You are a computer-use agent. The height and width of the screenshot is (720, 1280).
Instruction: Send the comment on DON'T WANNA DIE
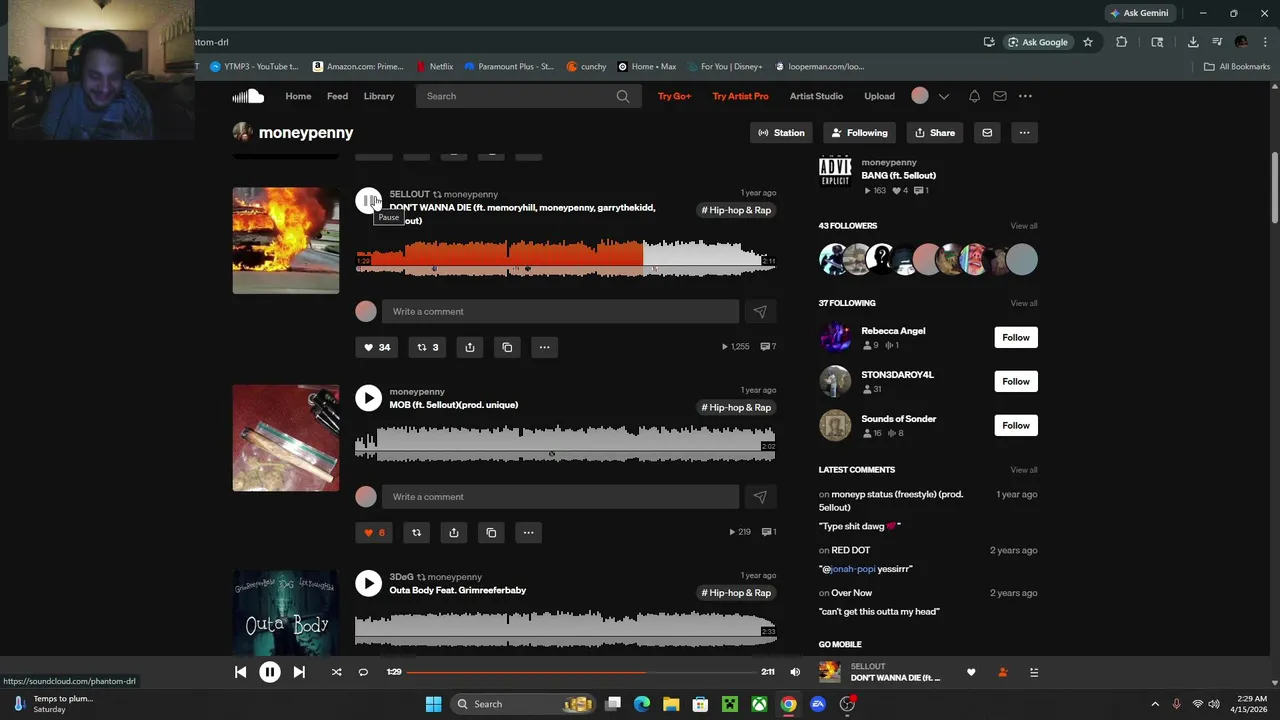[760, 311]
